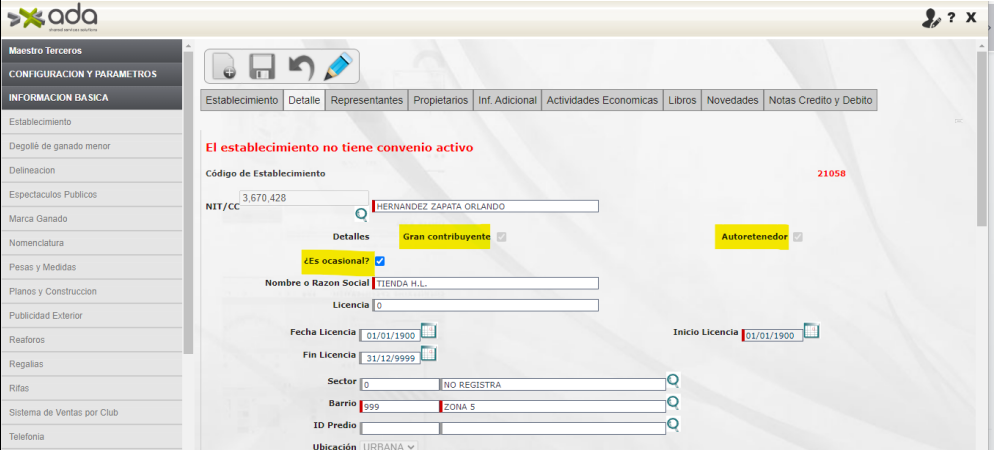Click the Nombre o Razon Social field

[x=486, y=283]
